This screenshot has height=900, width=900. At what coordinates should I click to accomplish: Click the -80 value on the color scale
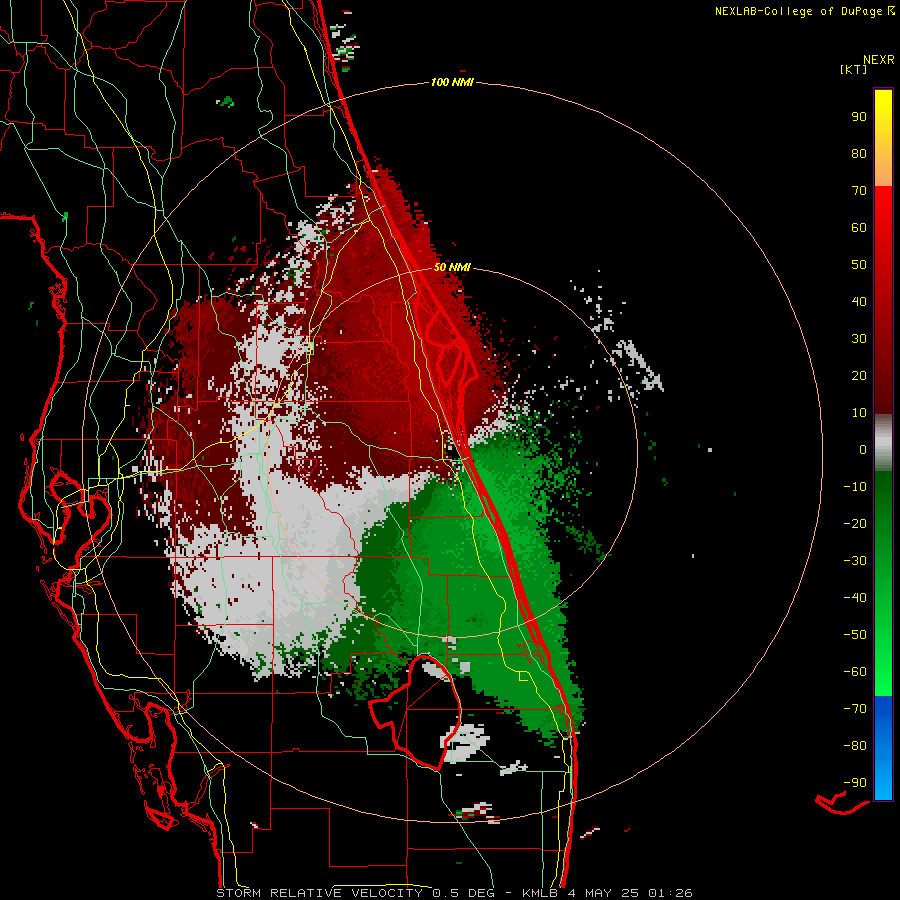click(x=855, y=746)
